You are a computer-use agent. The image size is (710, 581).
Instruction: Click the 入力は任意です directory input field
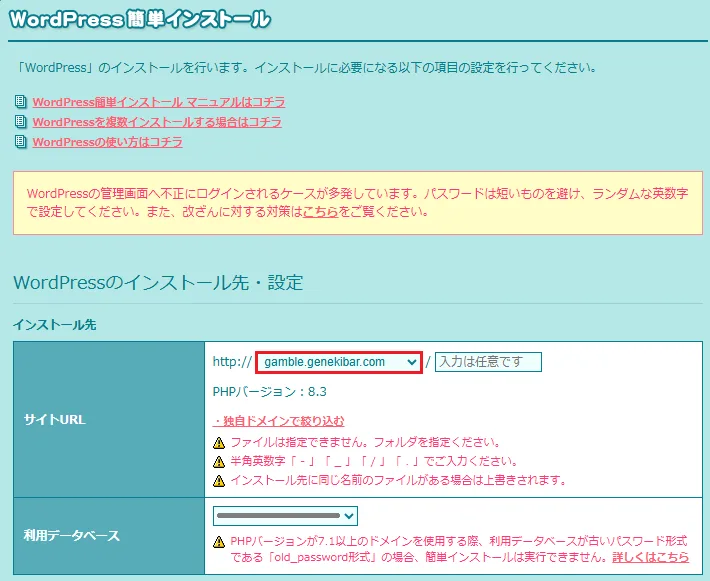pyautogui.click(x=488, y=362)
